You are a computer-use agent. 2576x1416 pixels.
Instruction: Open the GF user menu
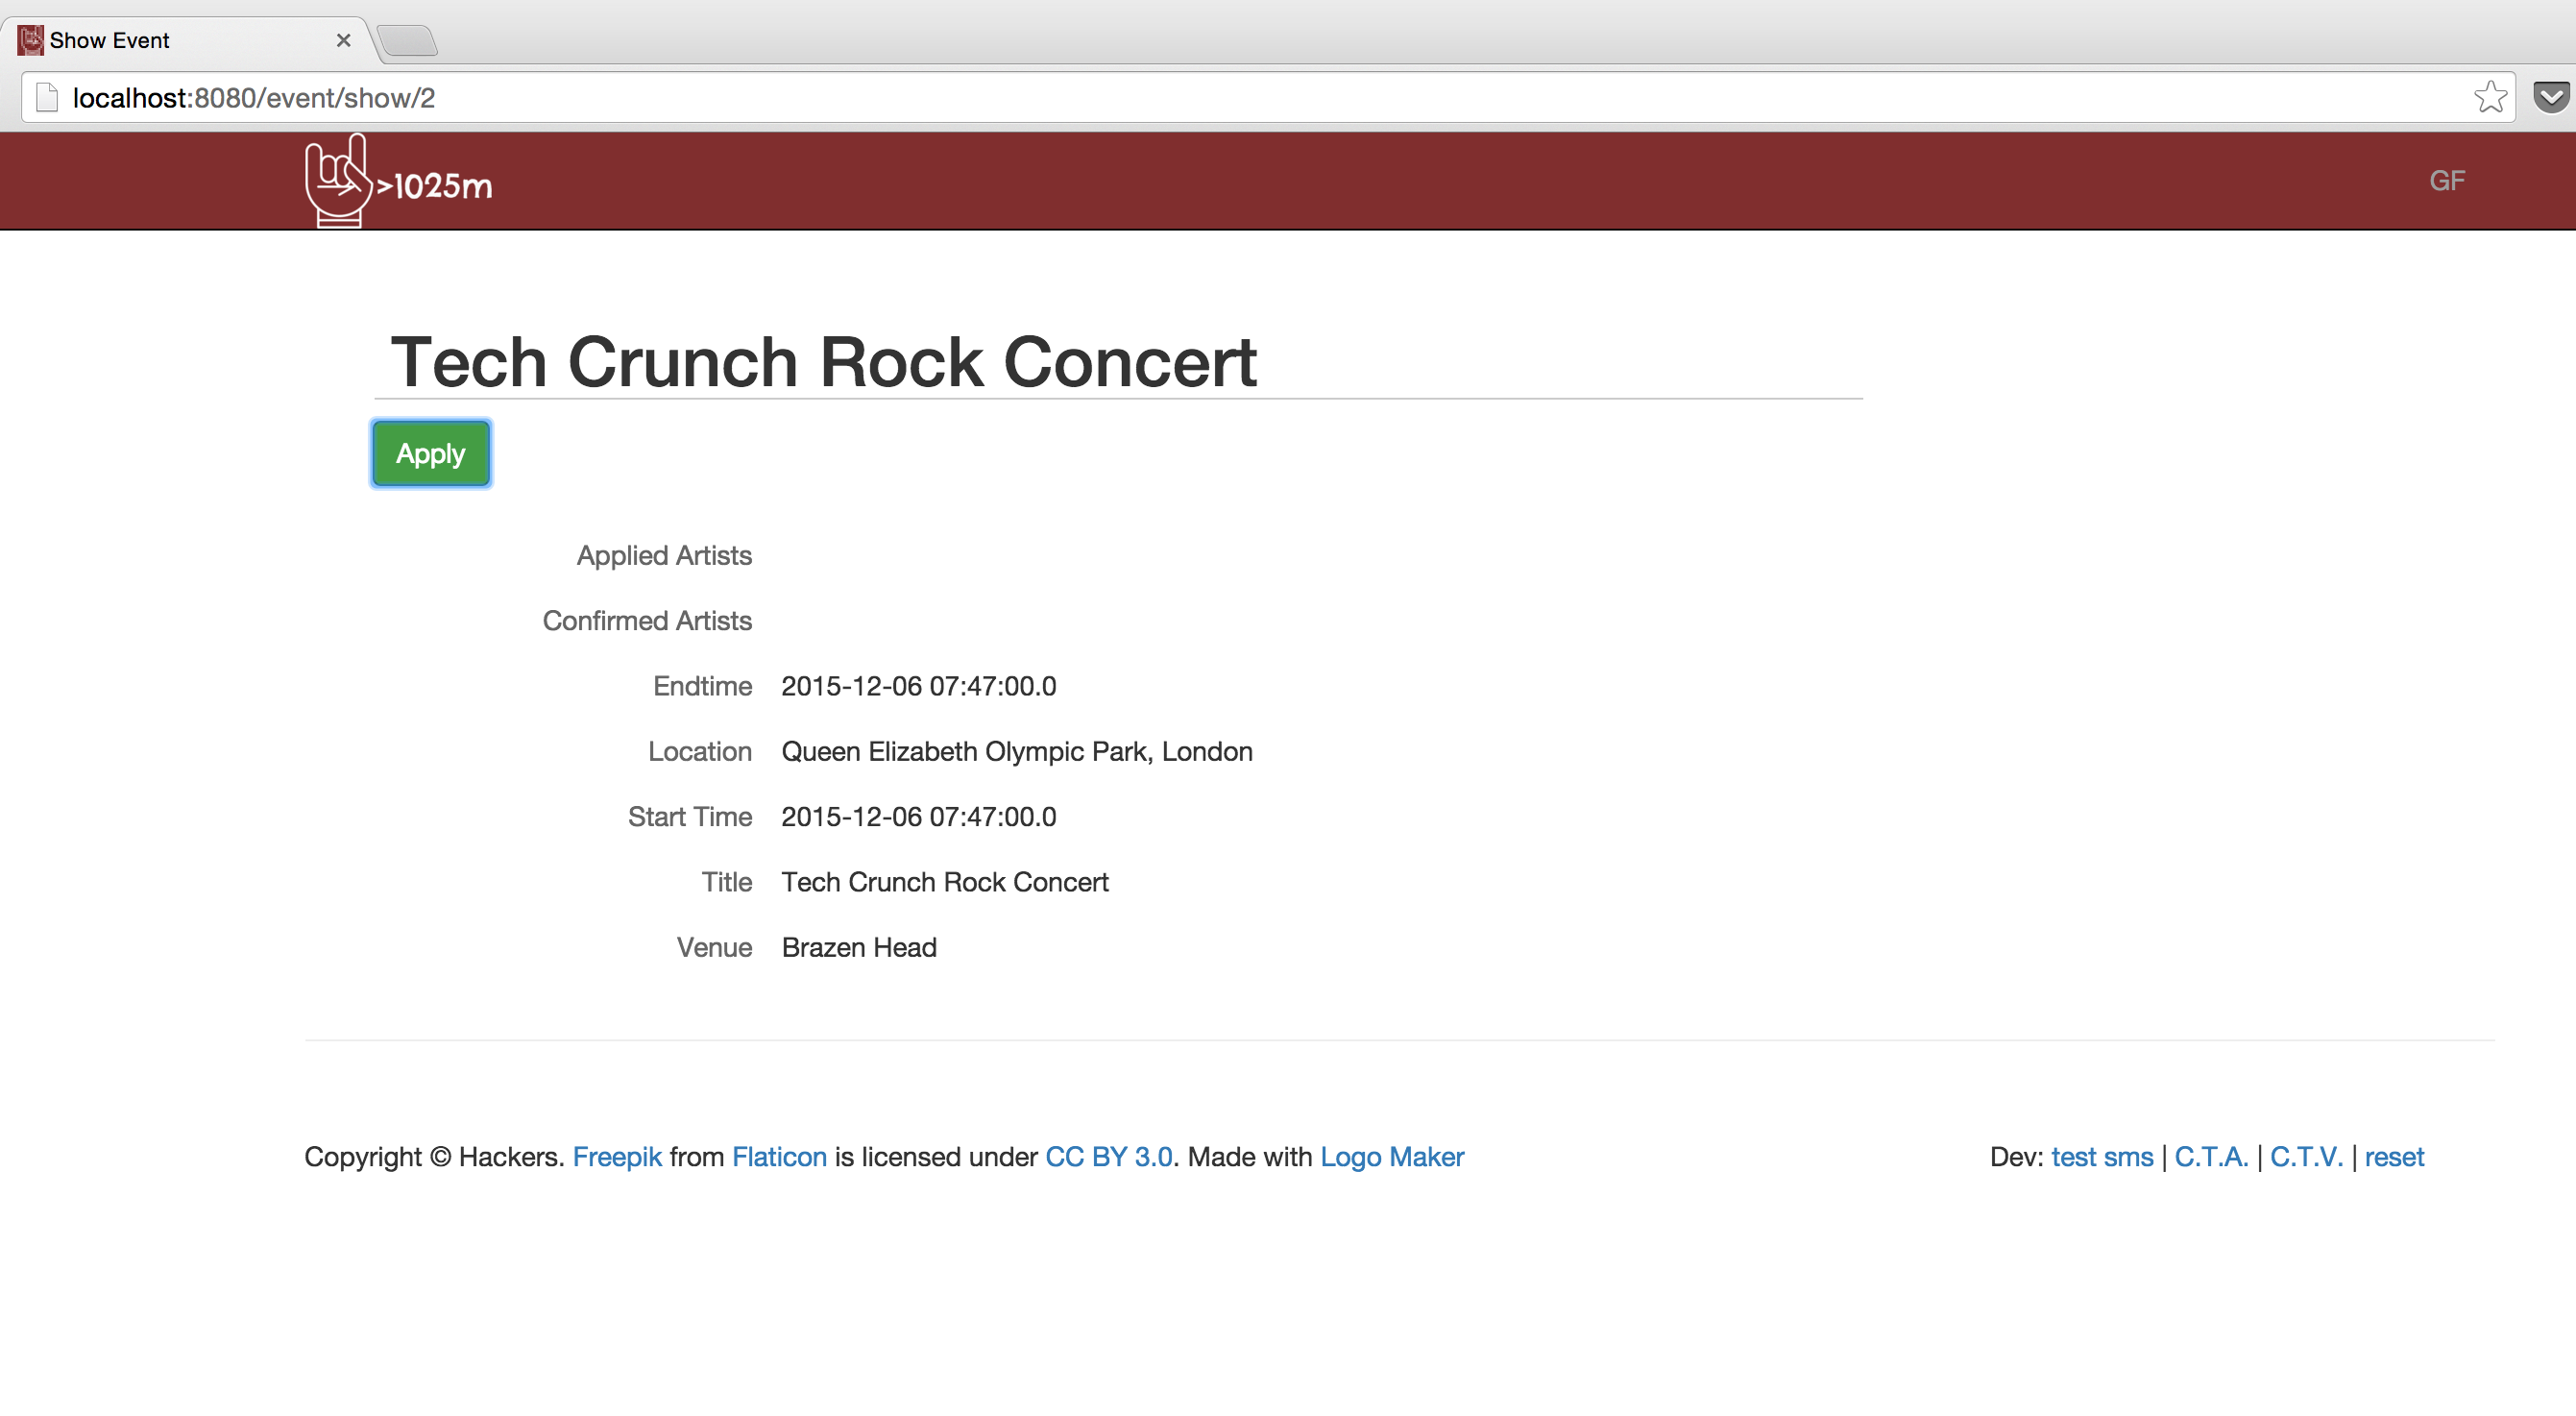tap(2446, 181)
